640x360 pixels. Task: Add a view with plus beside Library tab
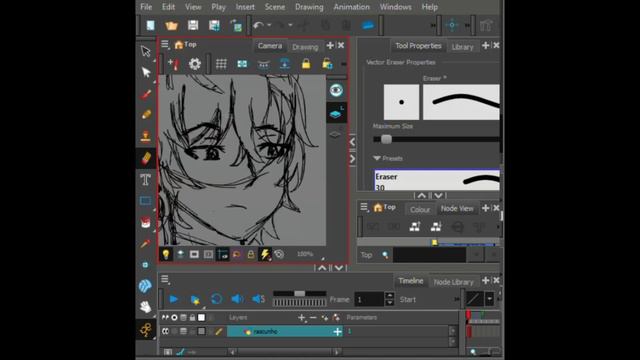click(486, 45)
